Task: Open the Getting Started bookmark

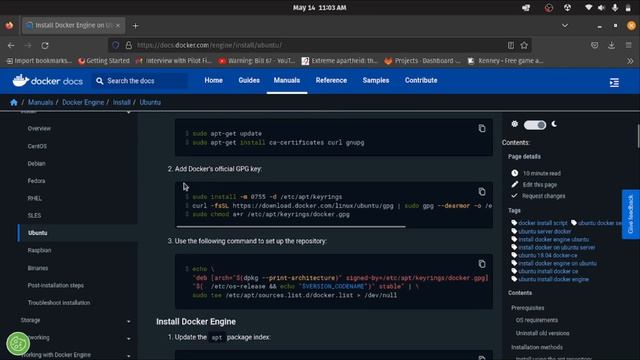Action: pos(104,61)
